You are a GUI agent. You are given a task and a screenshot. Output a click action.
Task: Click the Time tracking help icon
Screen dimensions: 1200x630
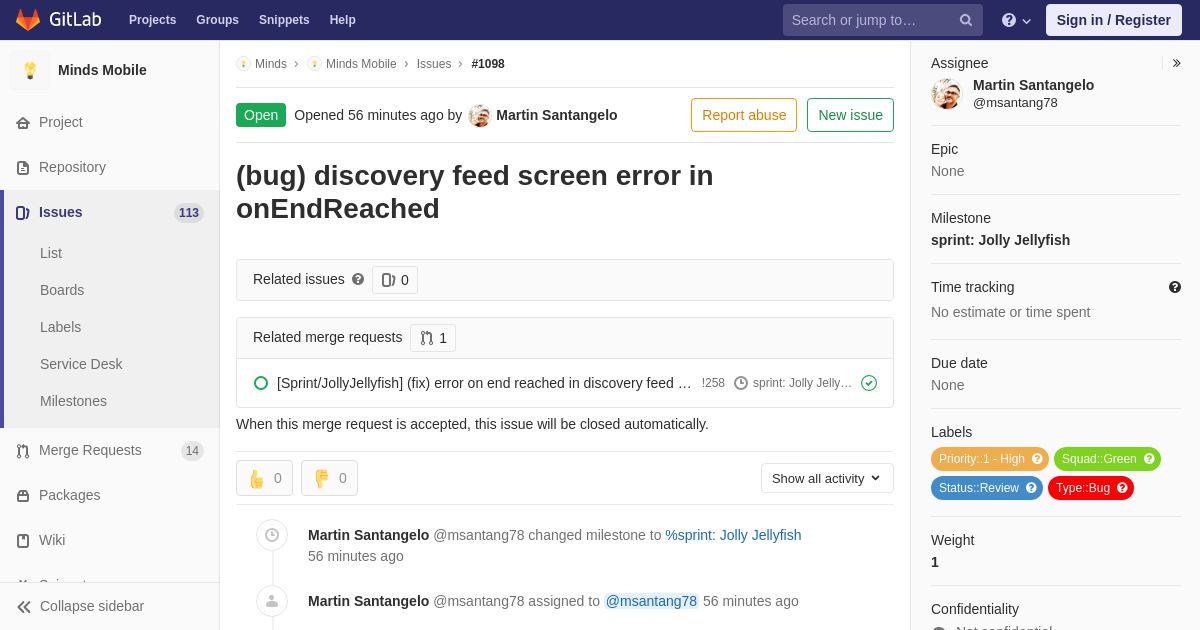pos(1175,287)
